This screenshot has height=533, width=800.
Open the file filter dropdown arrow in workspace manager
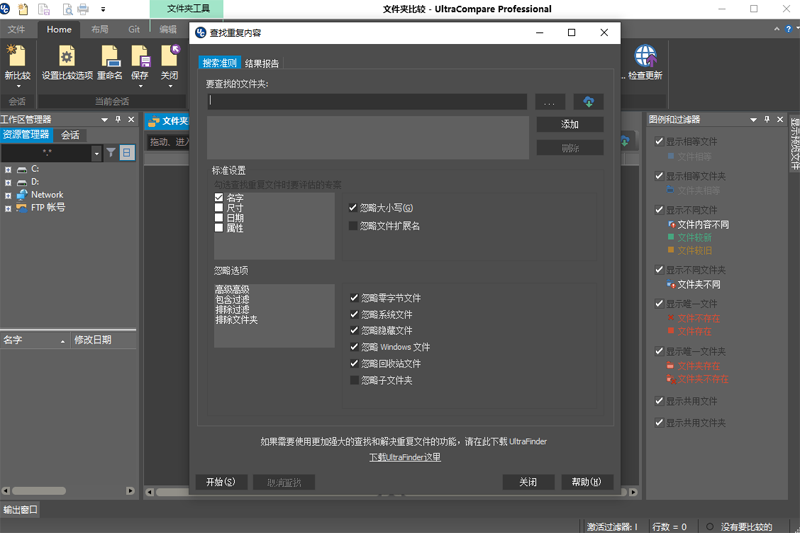pos(96,153)
